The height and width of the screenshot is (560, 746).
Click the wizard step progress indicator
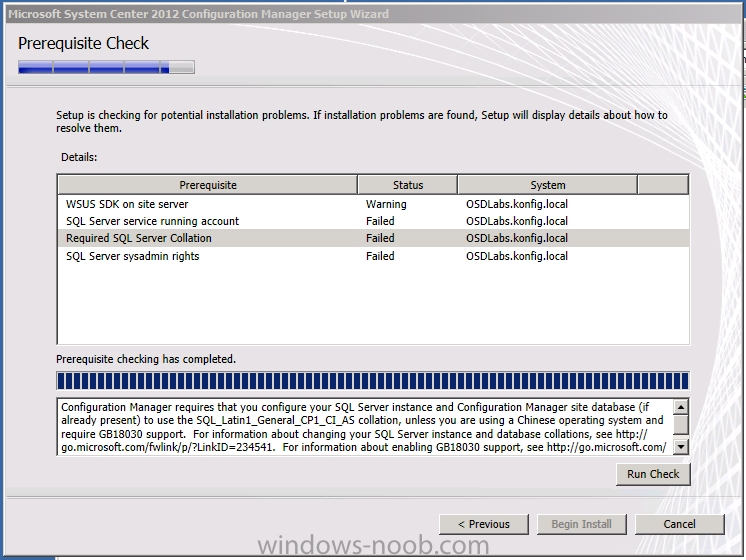tap(106, 67)
